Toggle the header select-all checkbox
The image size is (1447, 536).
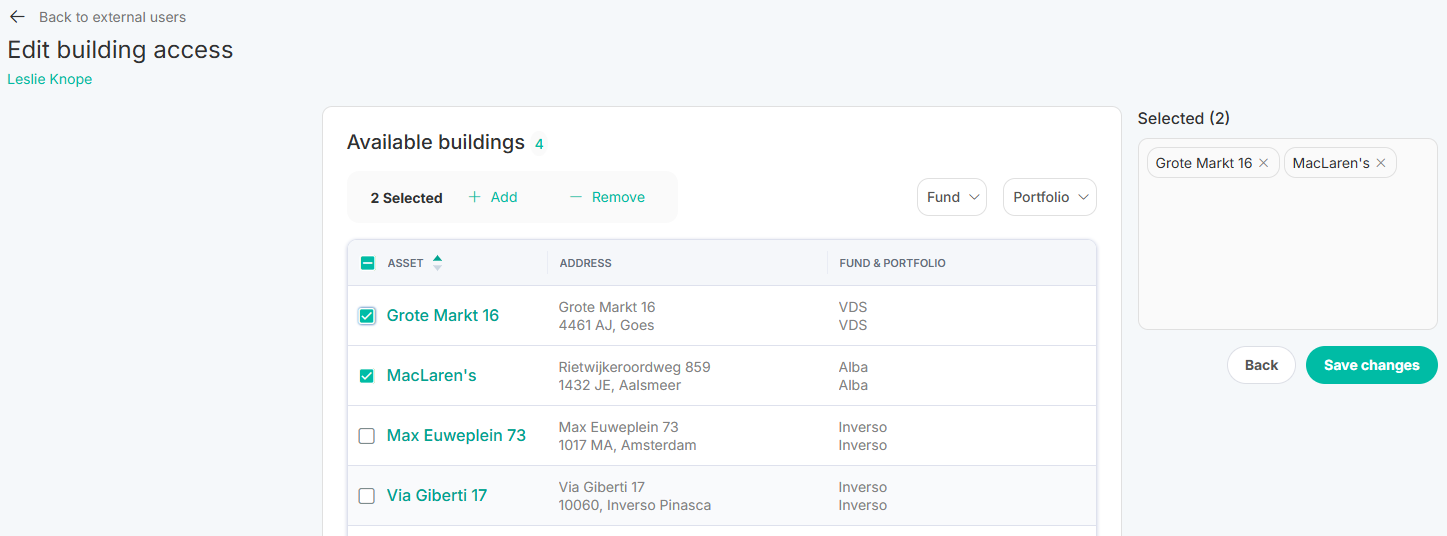tap(367, 263)
